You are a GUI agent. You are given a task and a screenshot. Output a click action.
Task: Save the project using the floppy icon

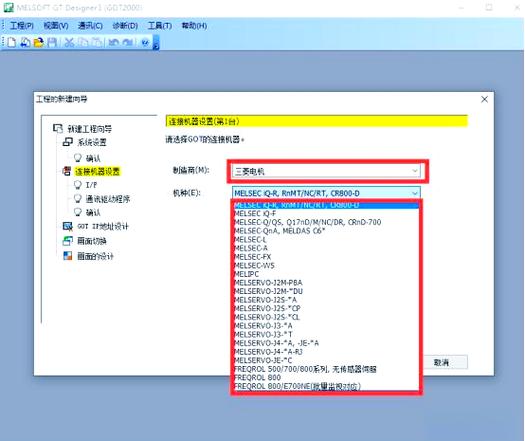(52, 42)
